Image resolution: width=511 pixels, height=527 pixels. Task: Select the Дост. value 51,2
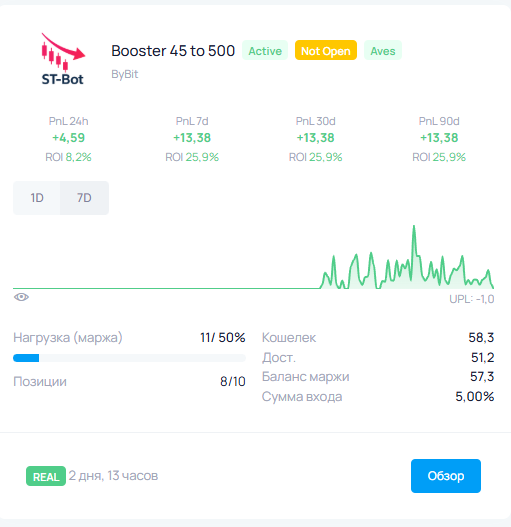click(x=482, y=358)
